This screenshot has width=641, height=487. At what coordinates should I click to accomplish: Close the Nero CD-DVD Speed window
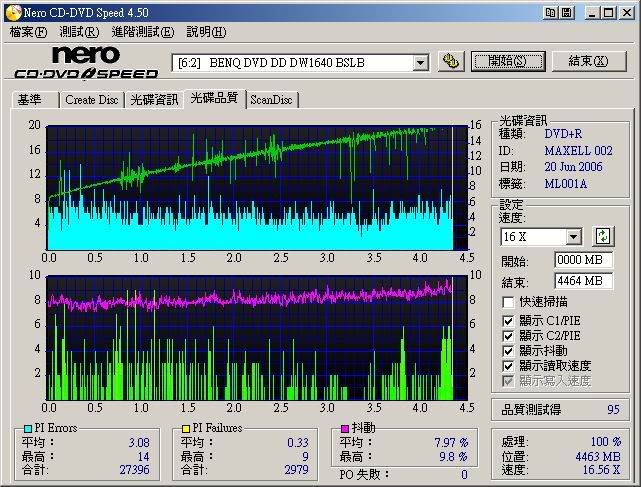(627, 13)
